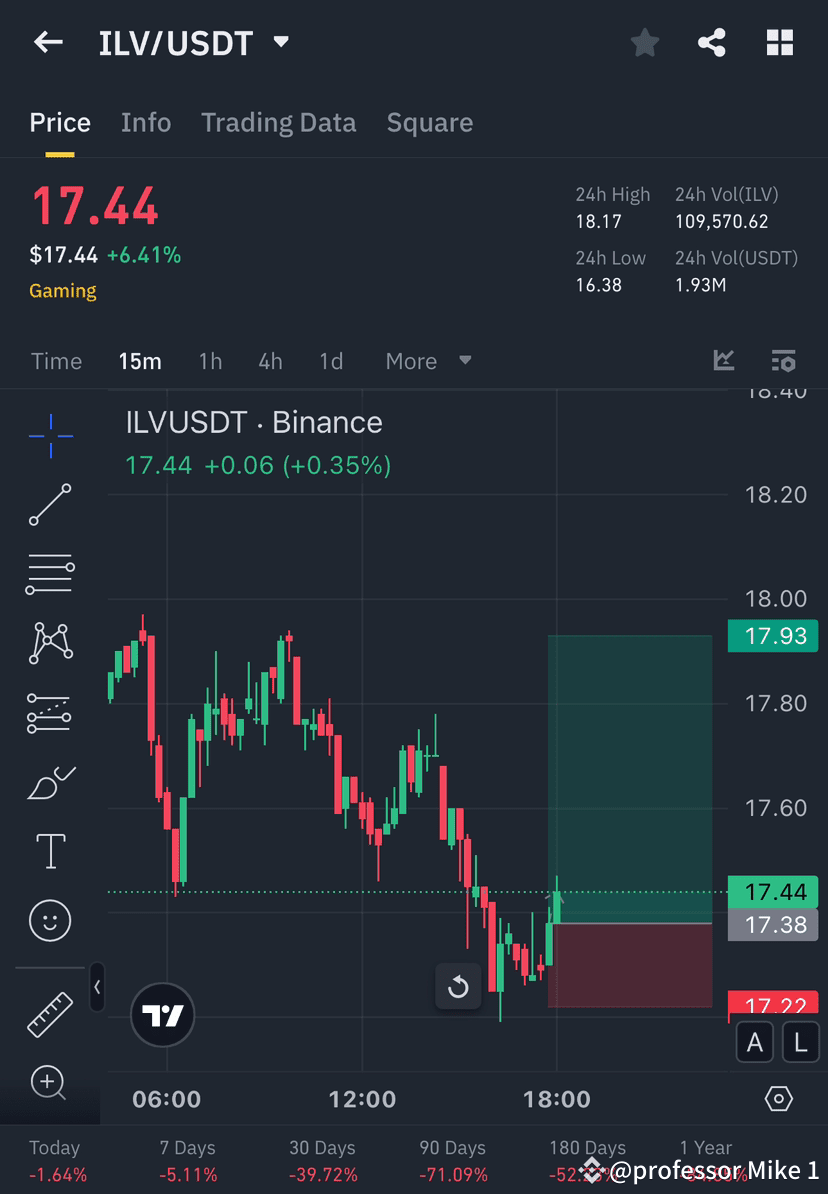Open the XABCD pattern drawing tool
Screen dimensions: 828x1194
coord(50,643)
